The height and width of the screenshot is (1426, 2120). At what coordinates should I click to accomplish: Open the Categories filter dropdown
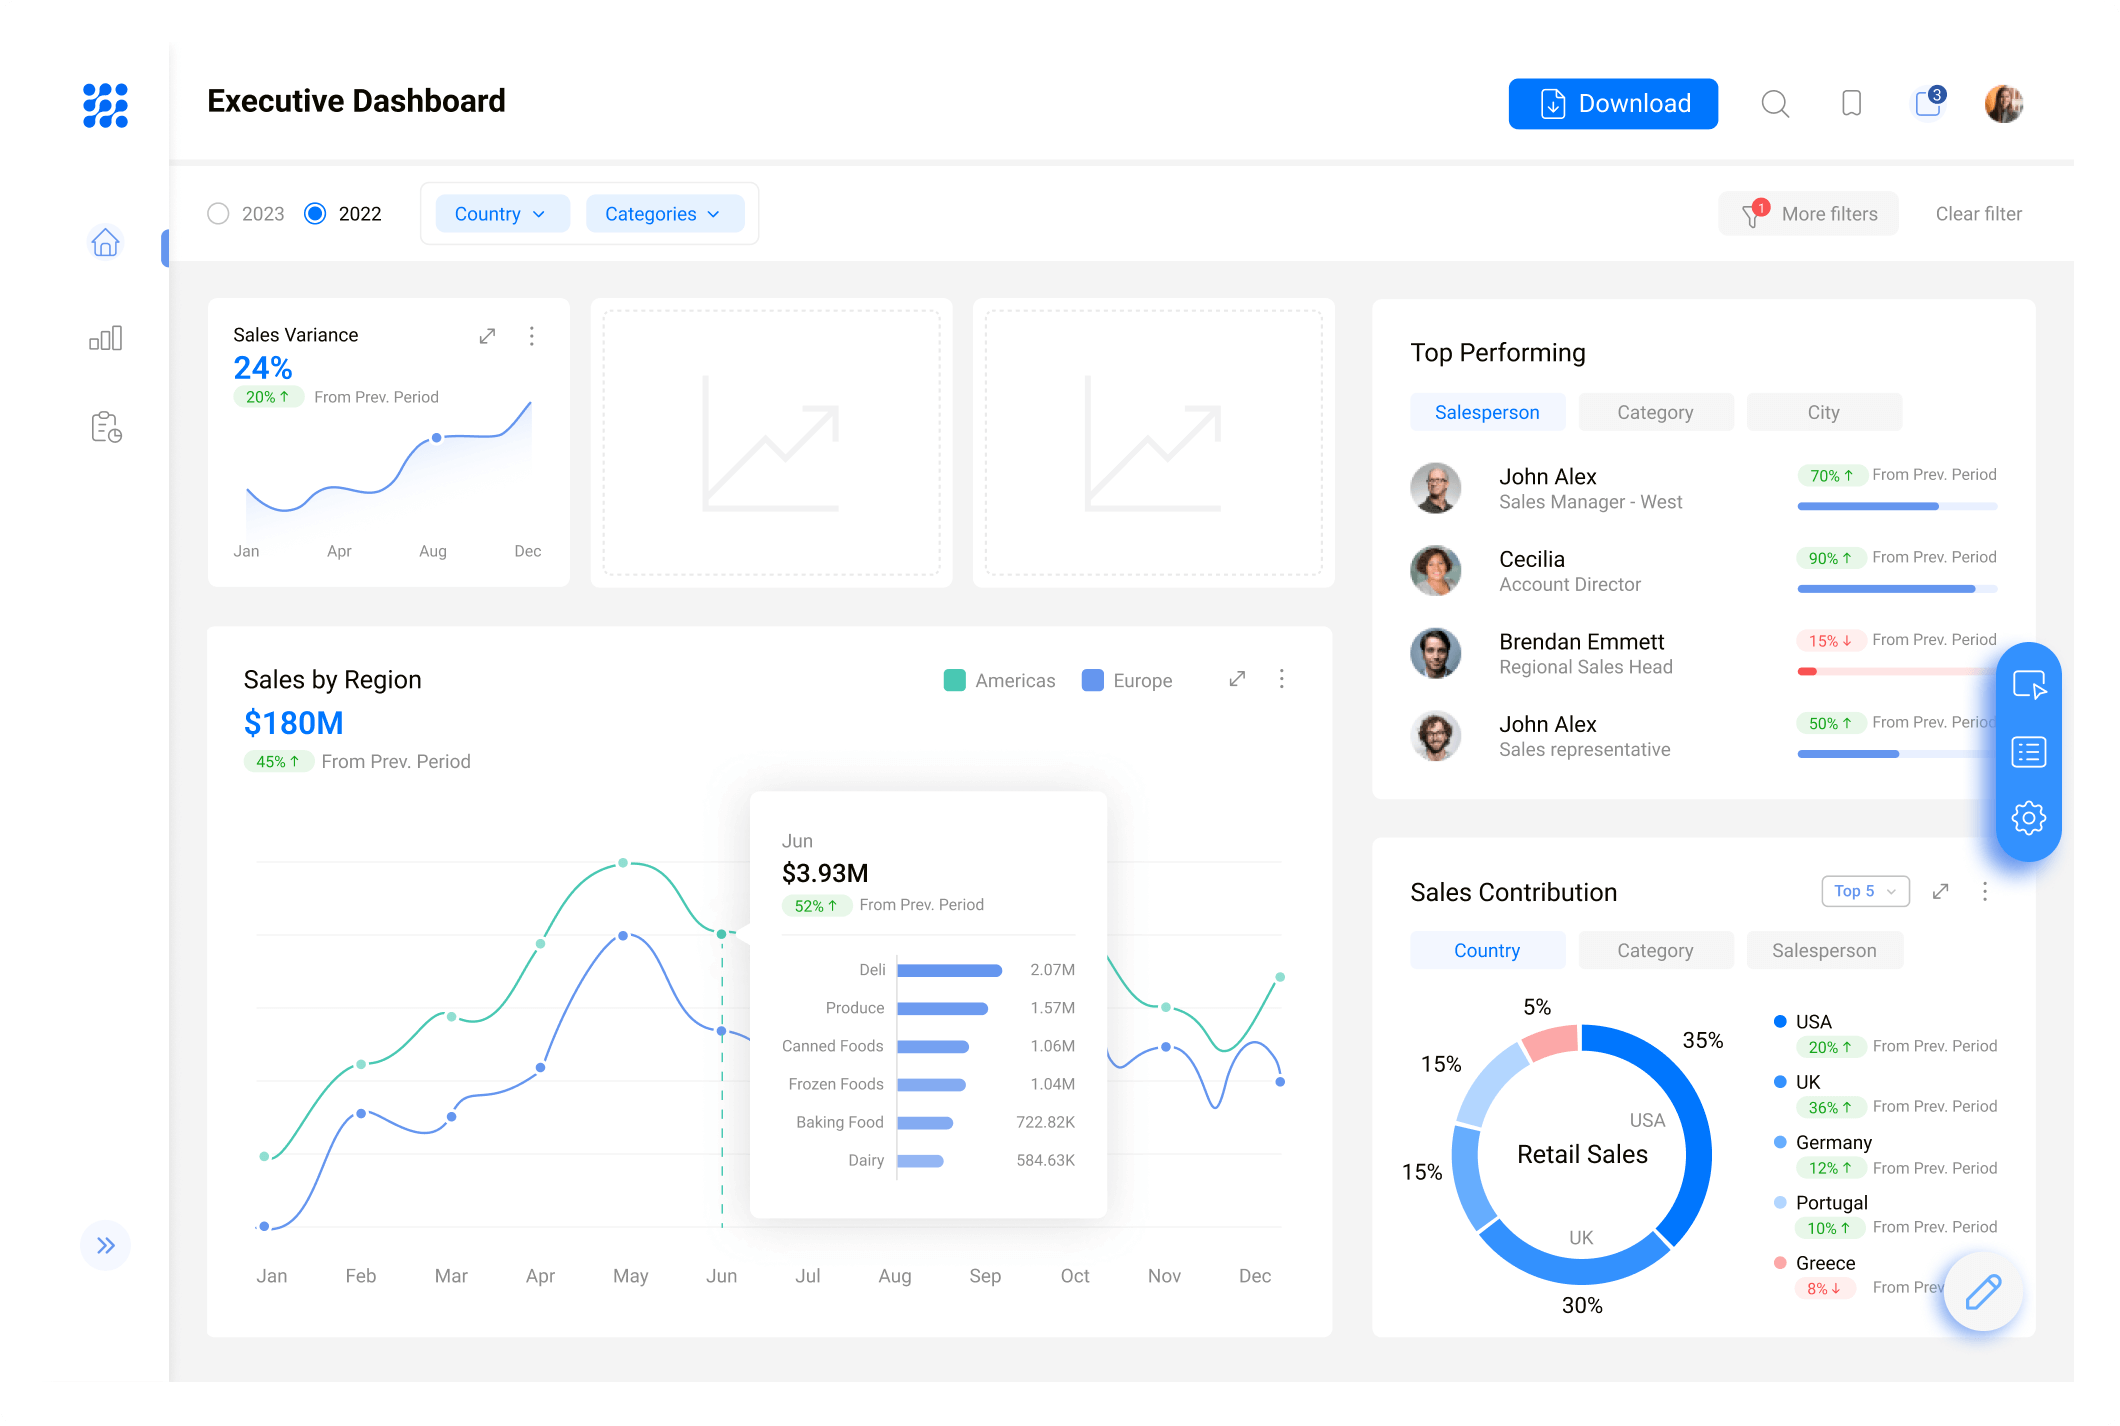[x=664, y=214]
